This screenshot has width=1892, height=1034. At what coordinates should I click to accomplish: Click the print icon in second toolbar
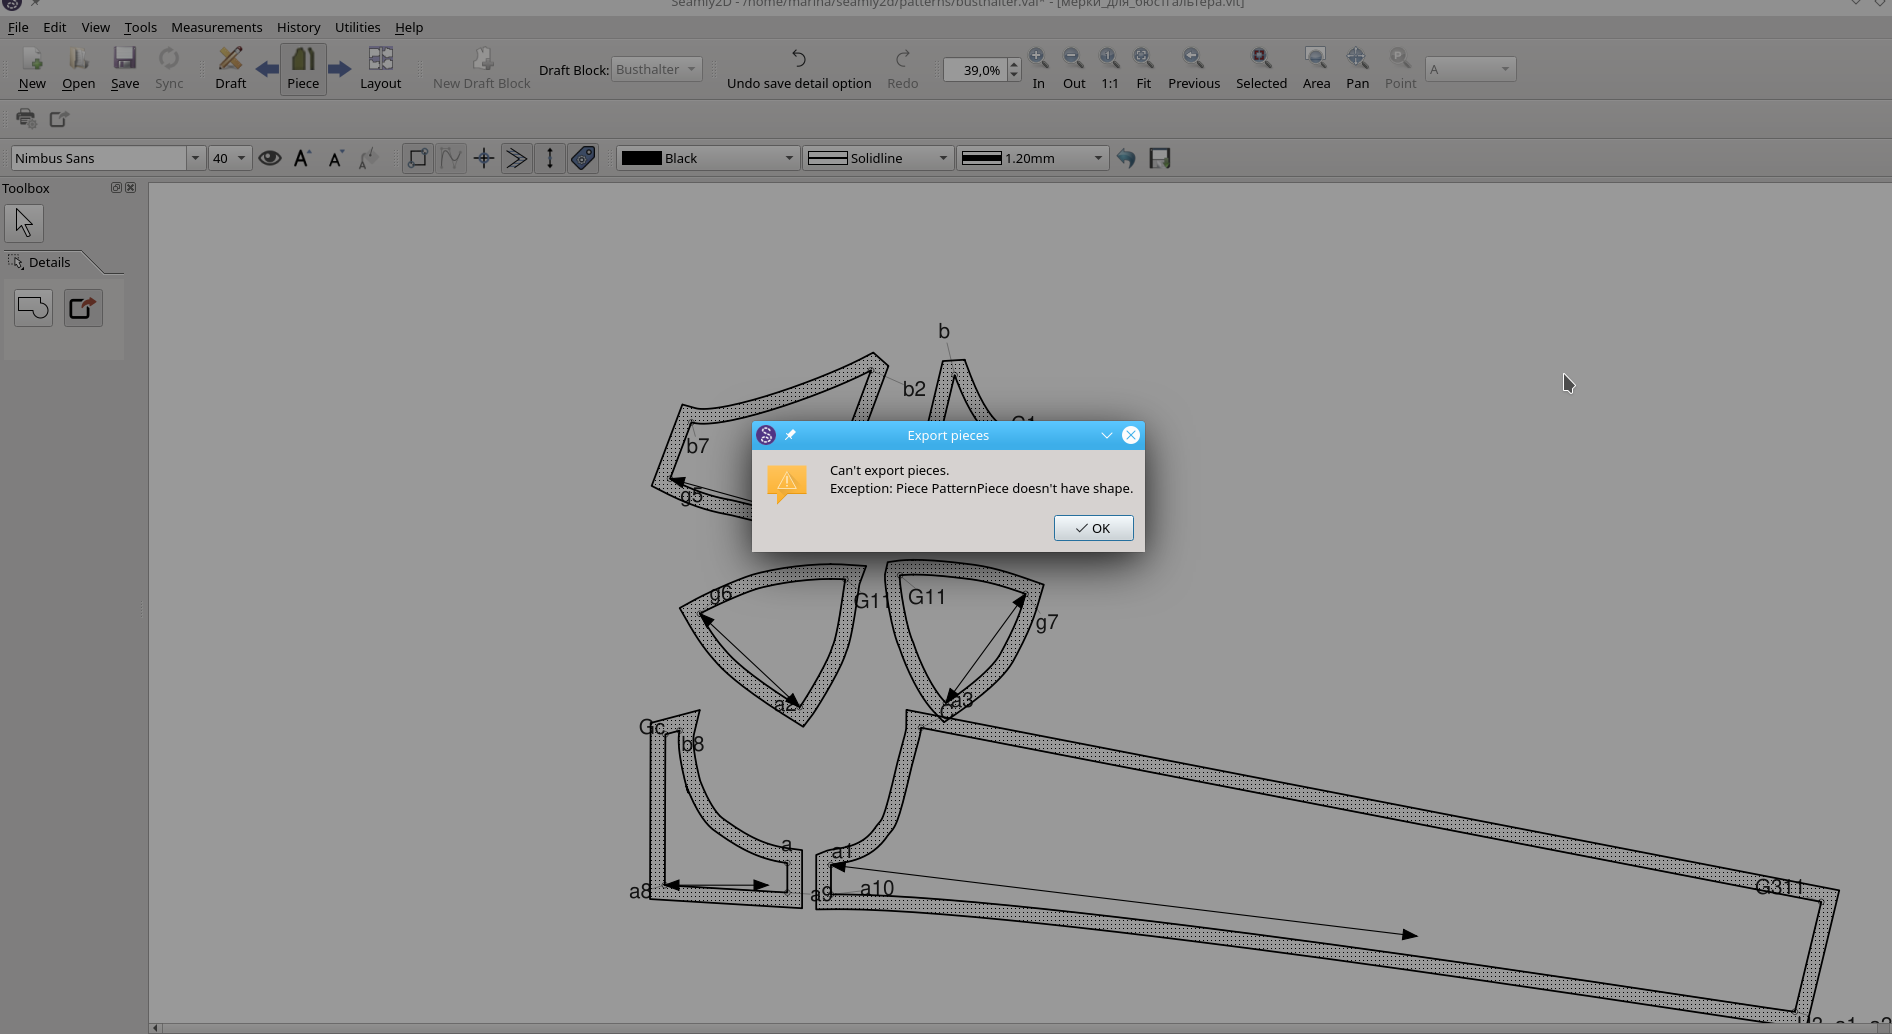tap(26, 118)
